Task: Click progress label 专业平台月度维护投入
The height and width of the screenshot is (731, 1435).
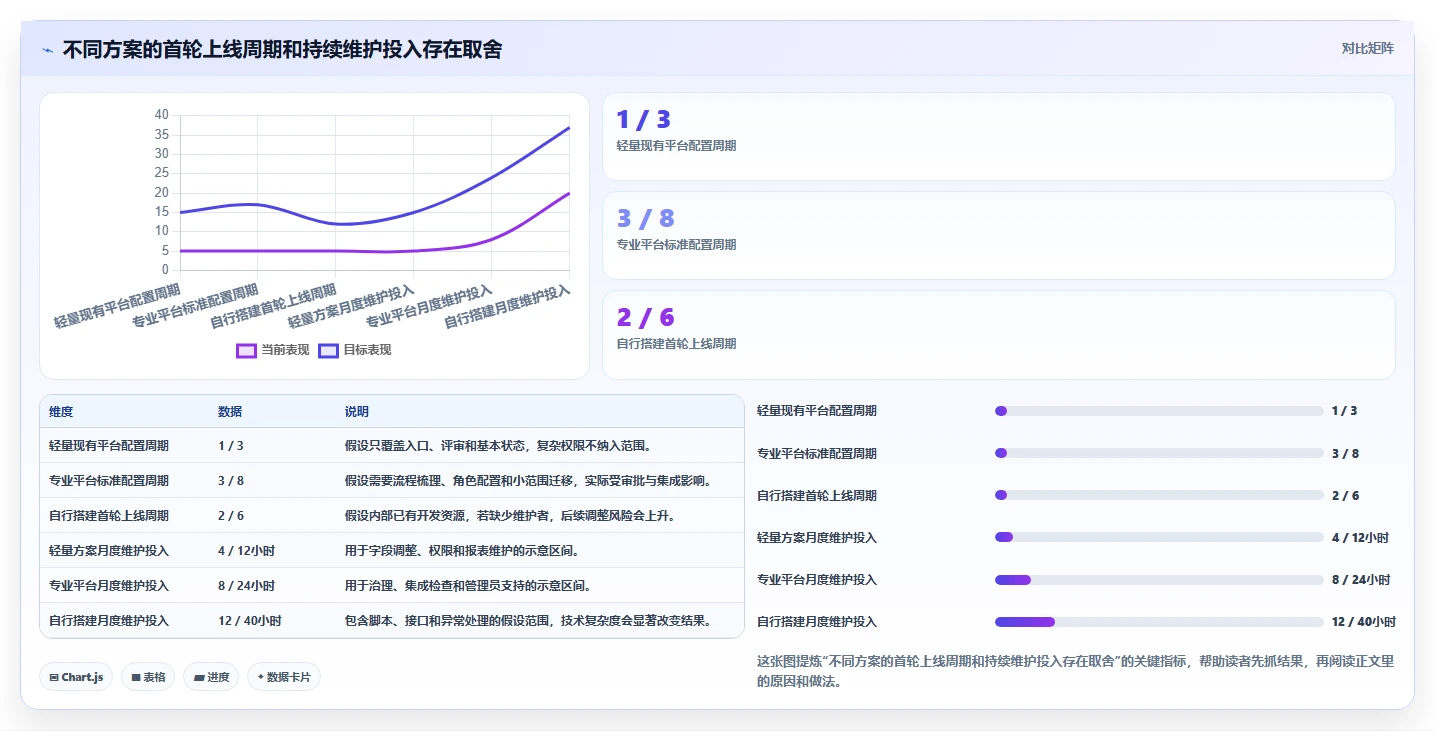Action: 817,580
